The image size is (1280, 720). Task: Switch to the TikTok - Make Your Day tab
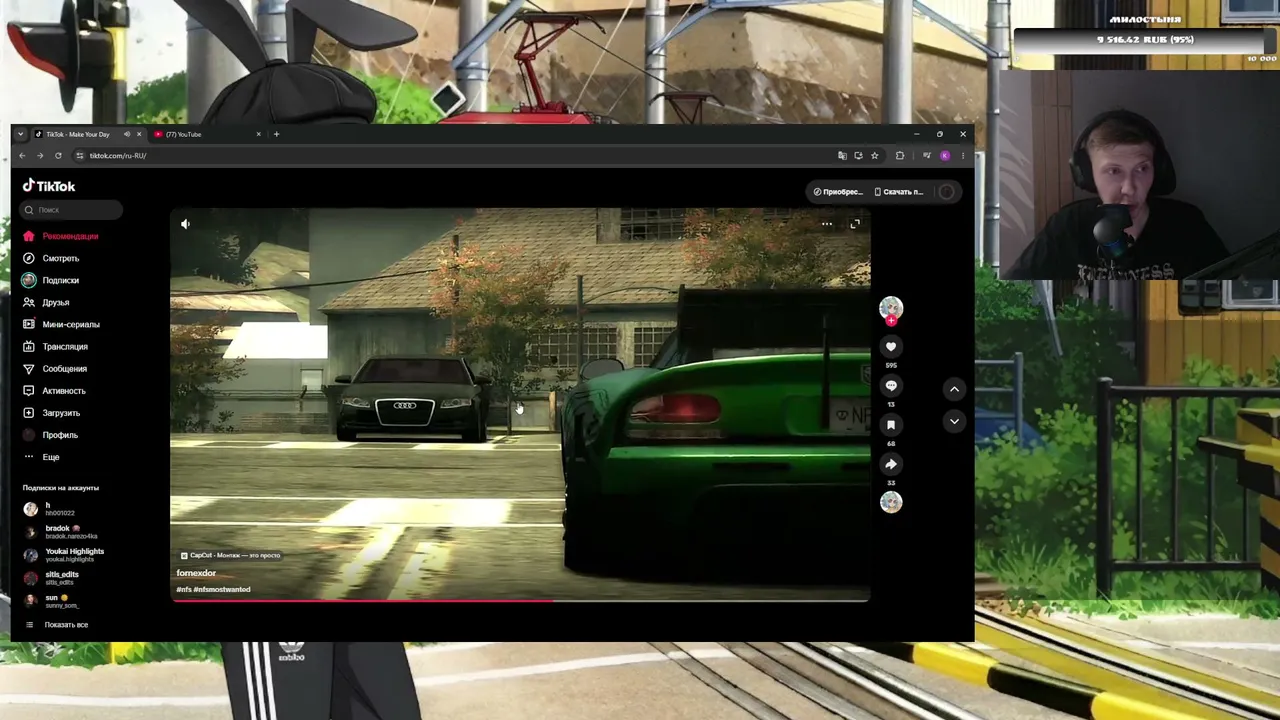(78, 134)
